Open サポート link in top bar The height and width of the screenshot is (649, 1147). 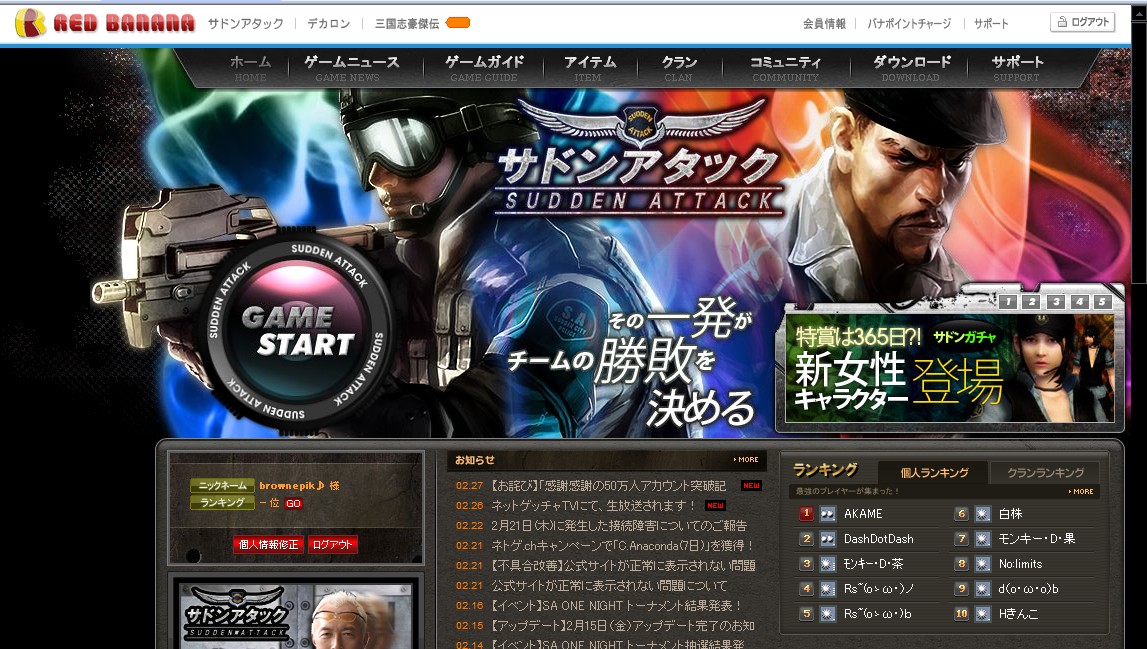click(x=991, y=23)
